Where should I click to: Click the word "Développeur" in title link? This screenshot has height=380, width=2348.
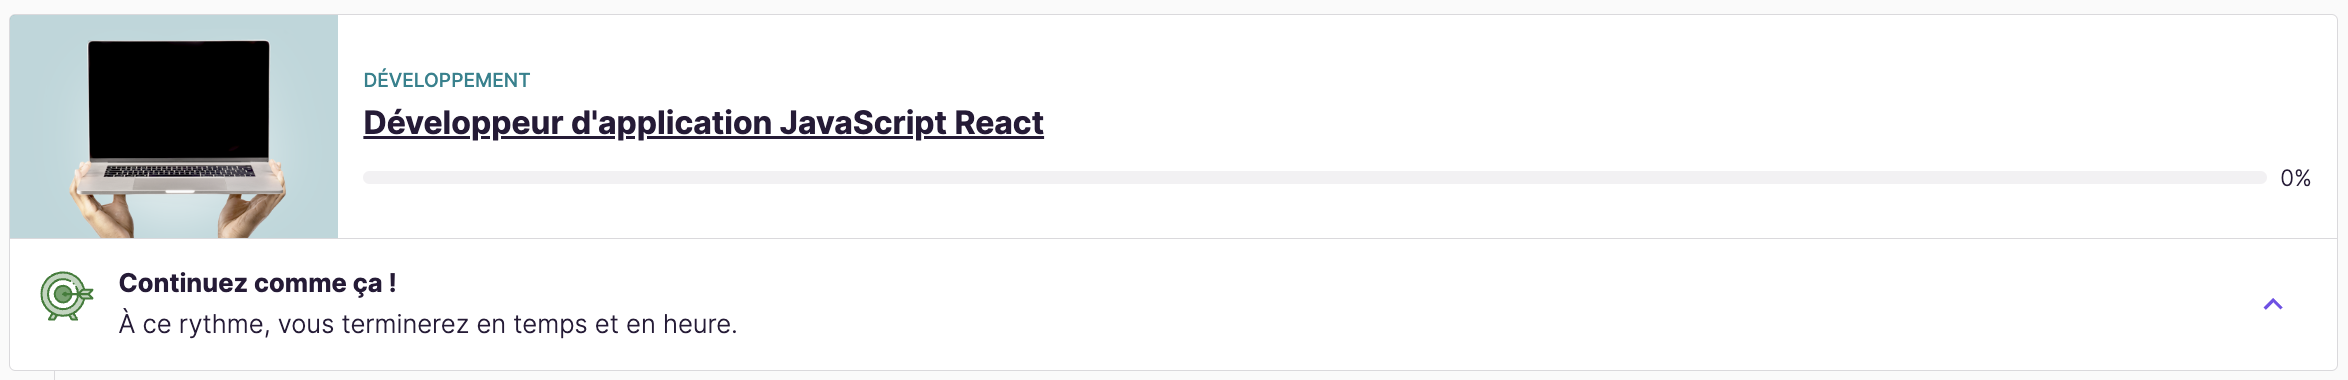point(463,122)
